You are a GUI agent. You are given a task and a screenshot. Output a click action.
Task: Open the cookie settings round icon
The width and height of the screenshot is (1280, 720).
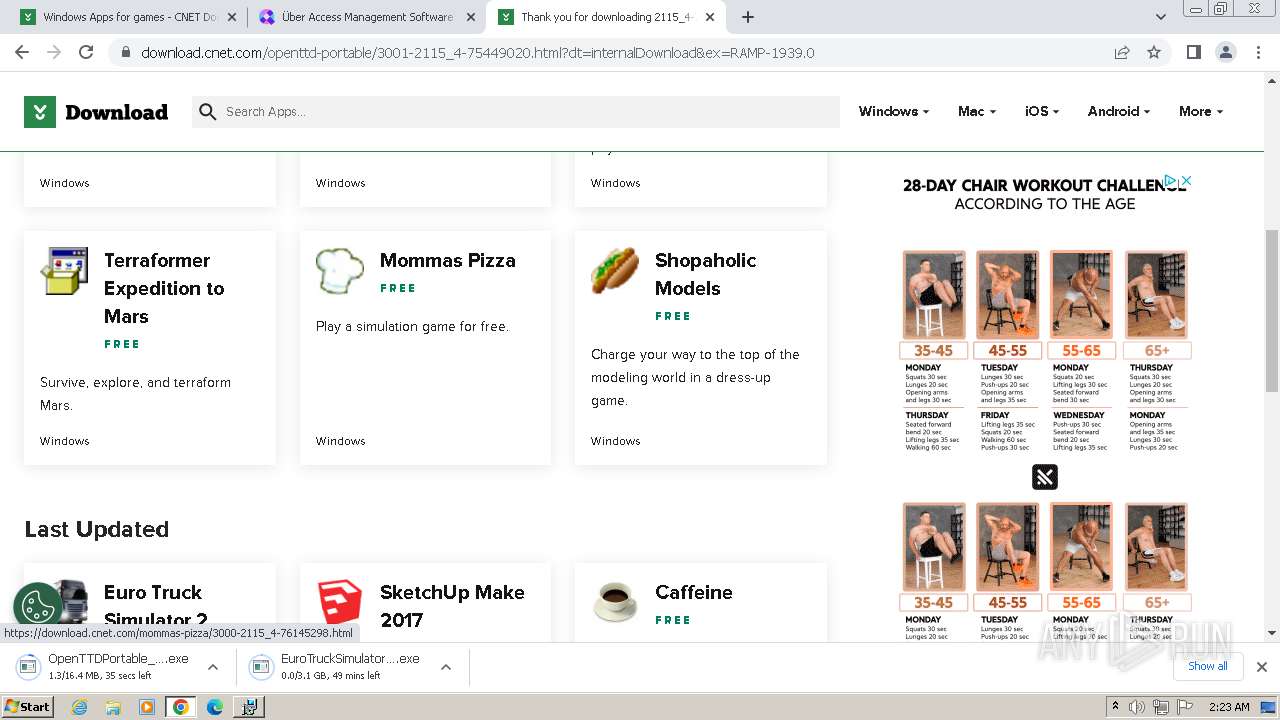click(38, 607)
